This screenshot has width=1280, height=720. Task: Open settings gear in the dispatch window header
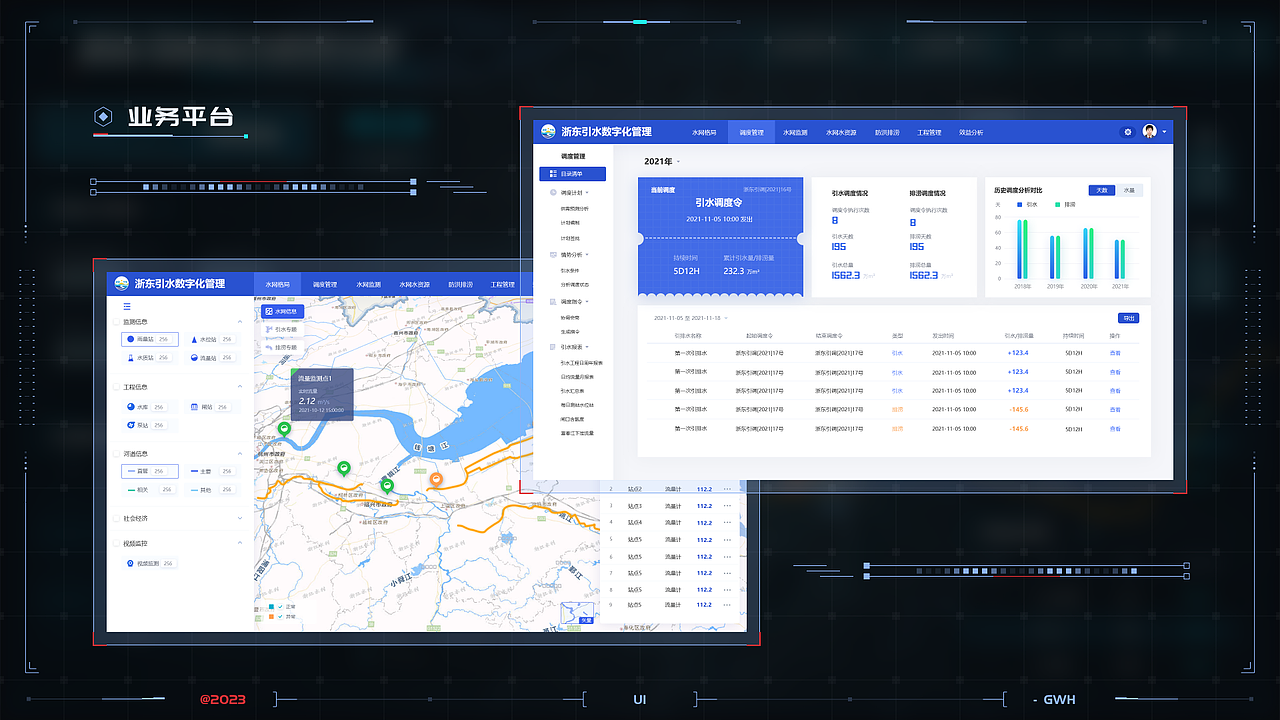coord(1128,132)
